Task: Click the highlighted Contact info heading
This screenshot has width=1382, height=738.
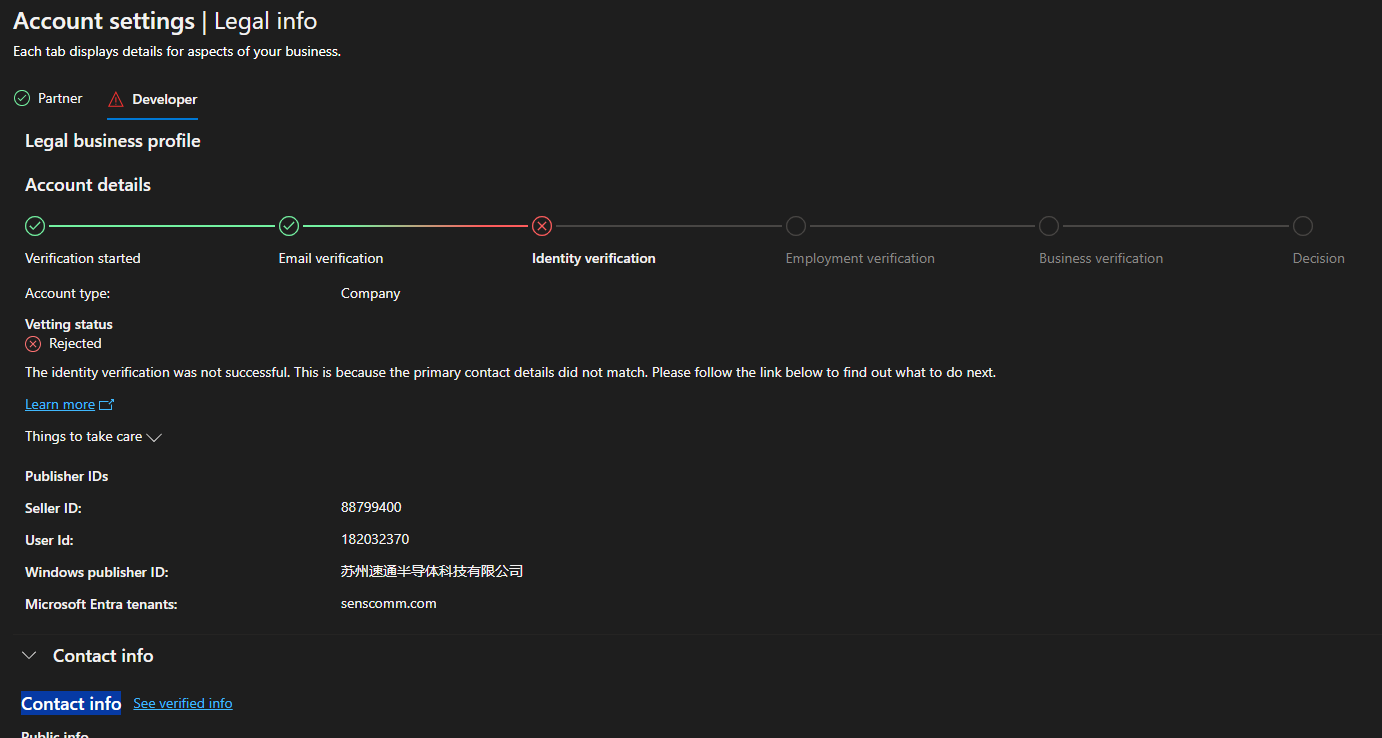Action: click(x=71, y=703)
